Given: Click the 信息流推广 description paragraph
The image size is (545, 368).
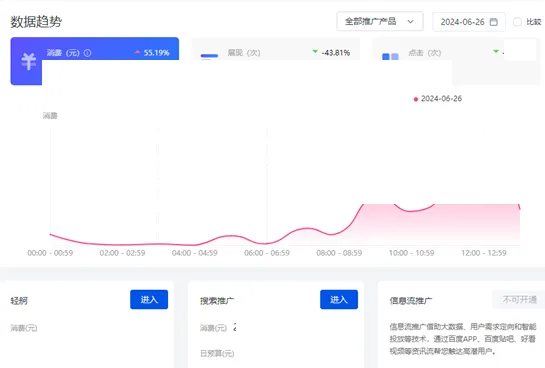Looking at the screenshot, I should click(463, 339).
